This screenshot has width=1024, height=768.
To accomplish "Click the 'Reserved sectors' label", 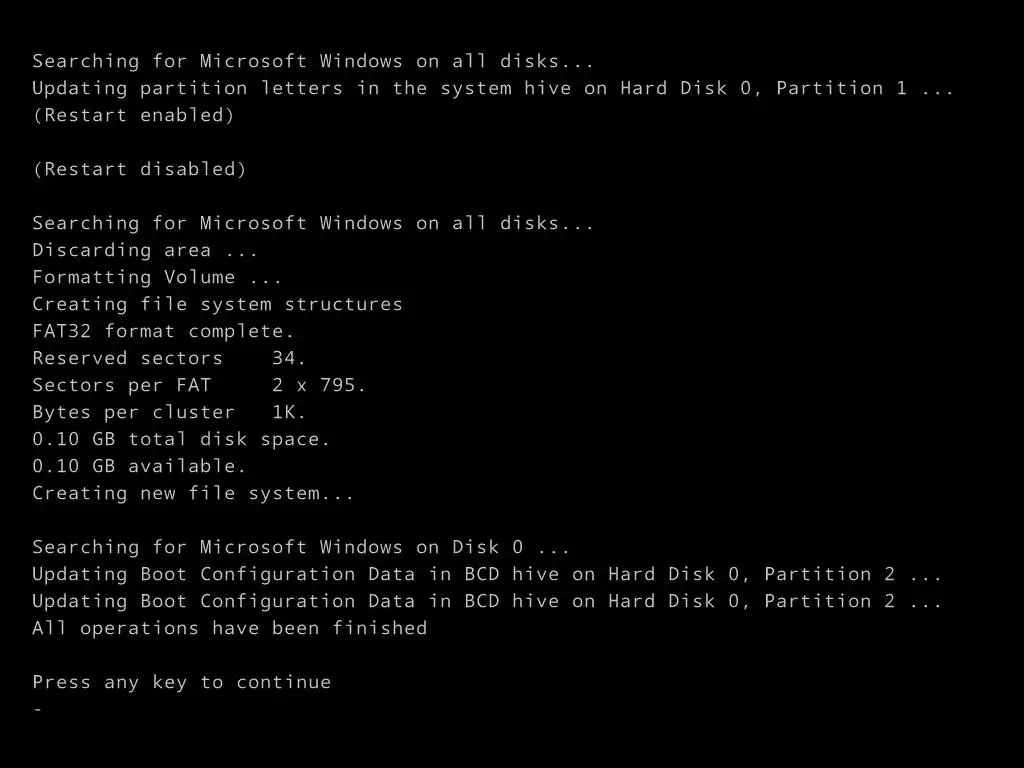I will 127,358.
